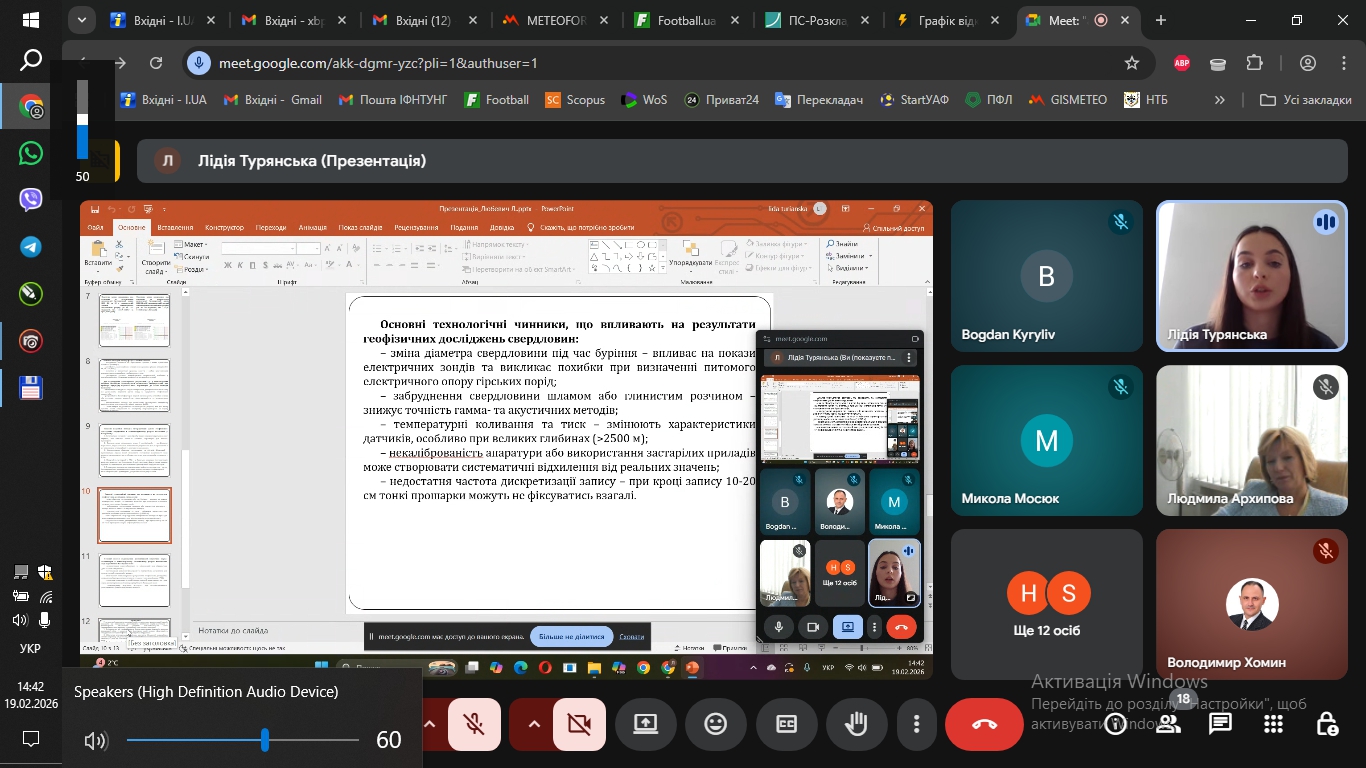Toggle the turned-off camera button

click(579, 724)
